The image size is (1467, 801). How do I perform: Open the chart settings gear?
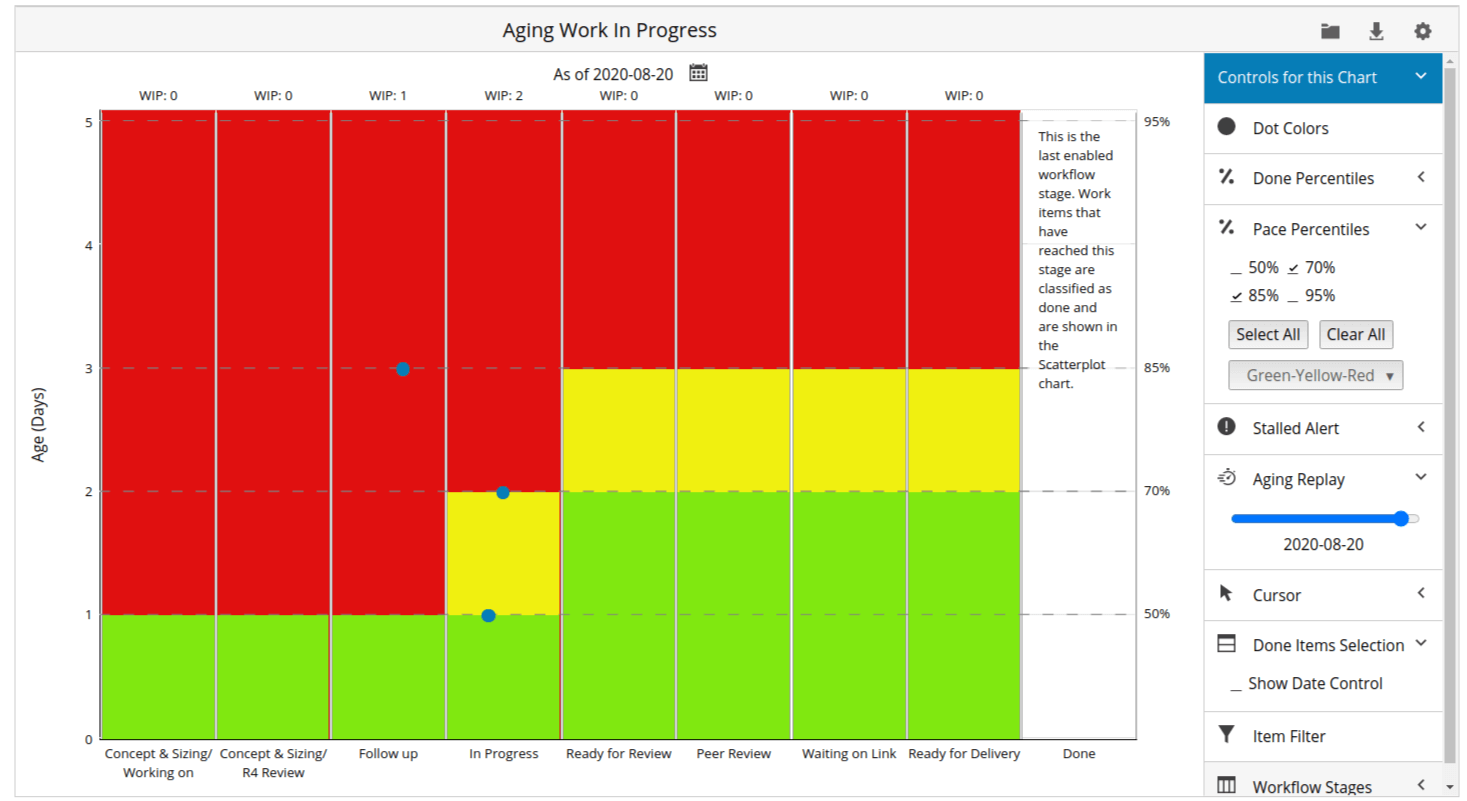click(x=1422, y=30)
